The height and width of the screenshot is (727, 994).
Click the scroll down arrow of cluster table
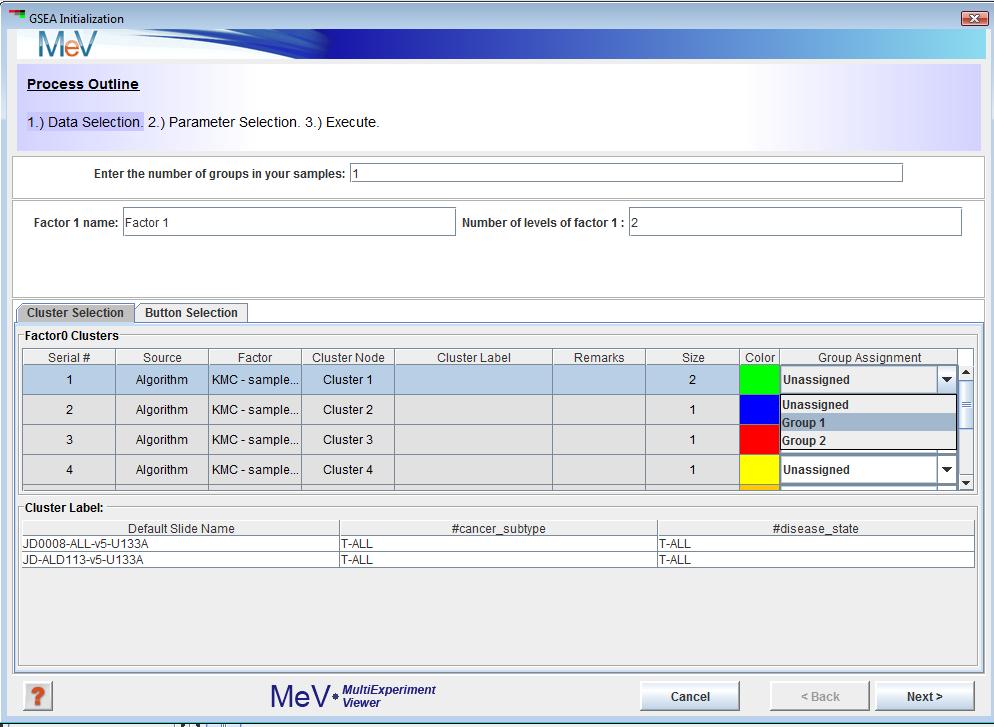click(966, 482)
